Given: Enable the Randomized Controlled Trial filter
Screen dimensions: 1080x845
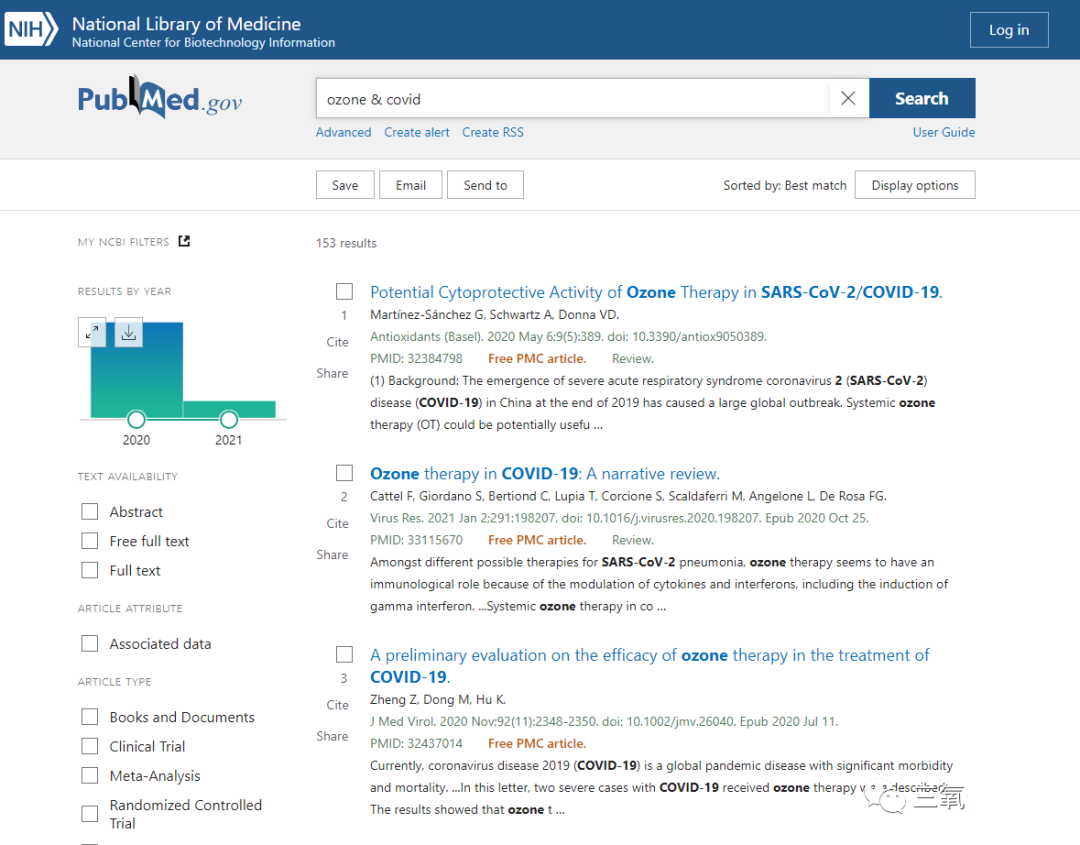Looking at the screenshot, I should [x=90, y=814].
